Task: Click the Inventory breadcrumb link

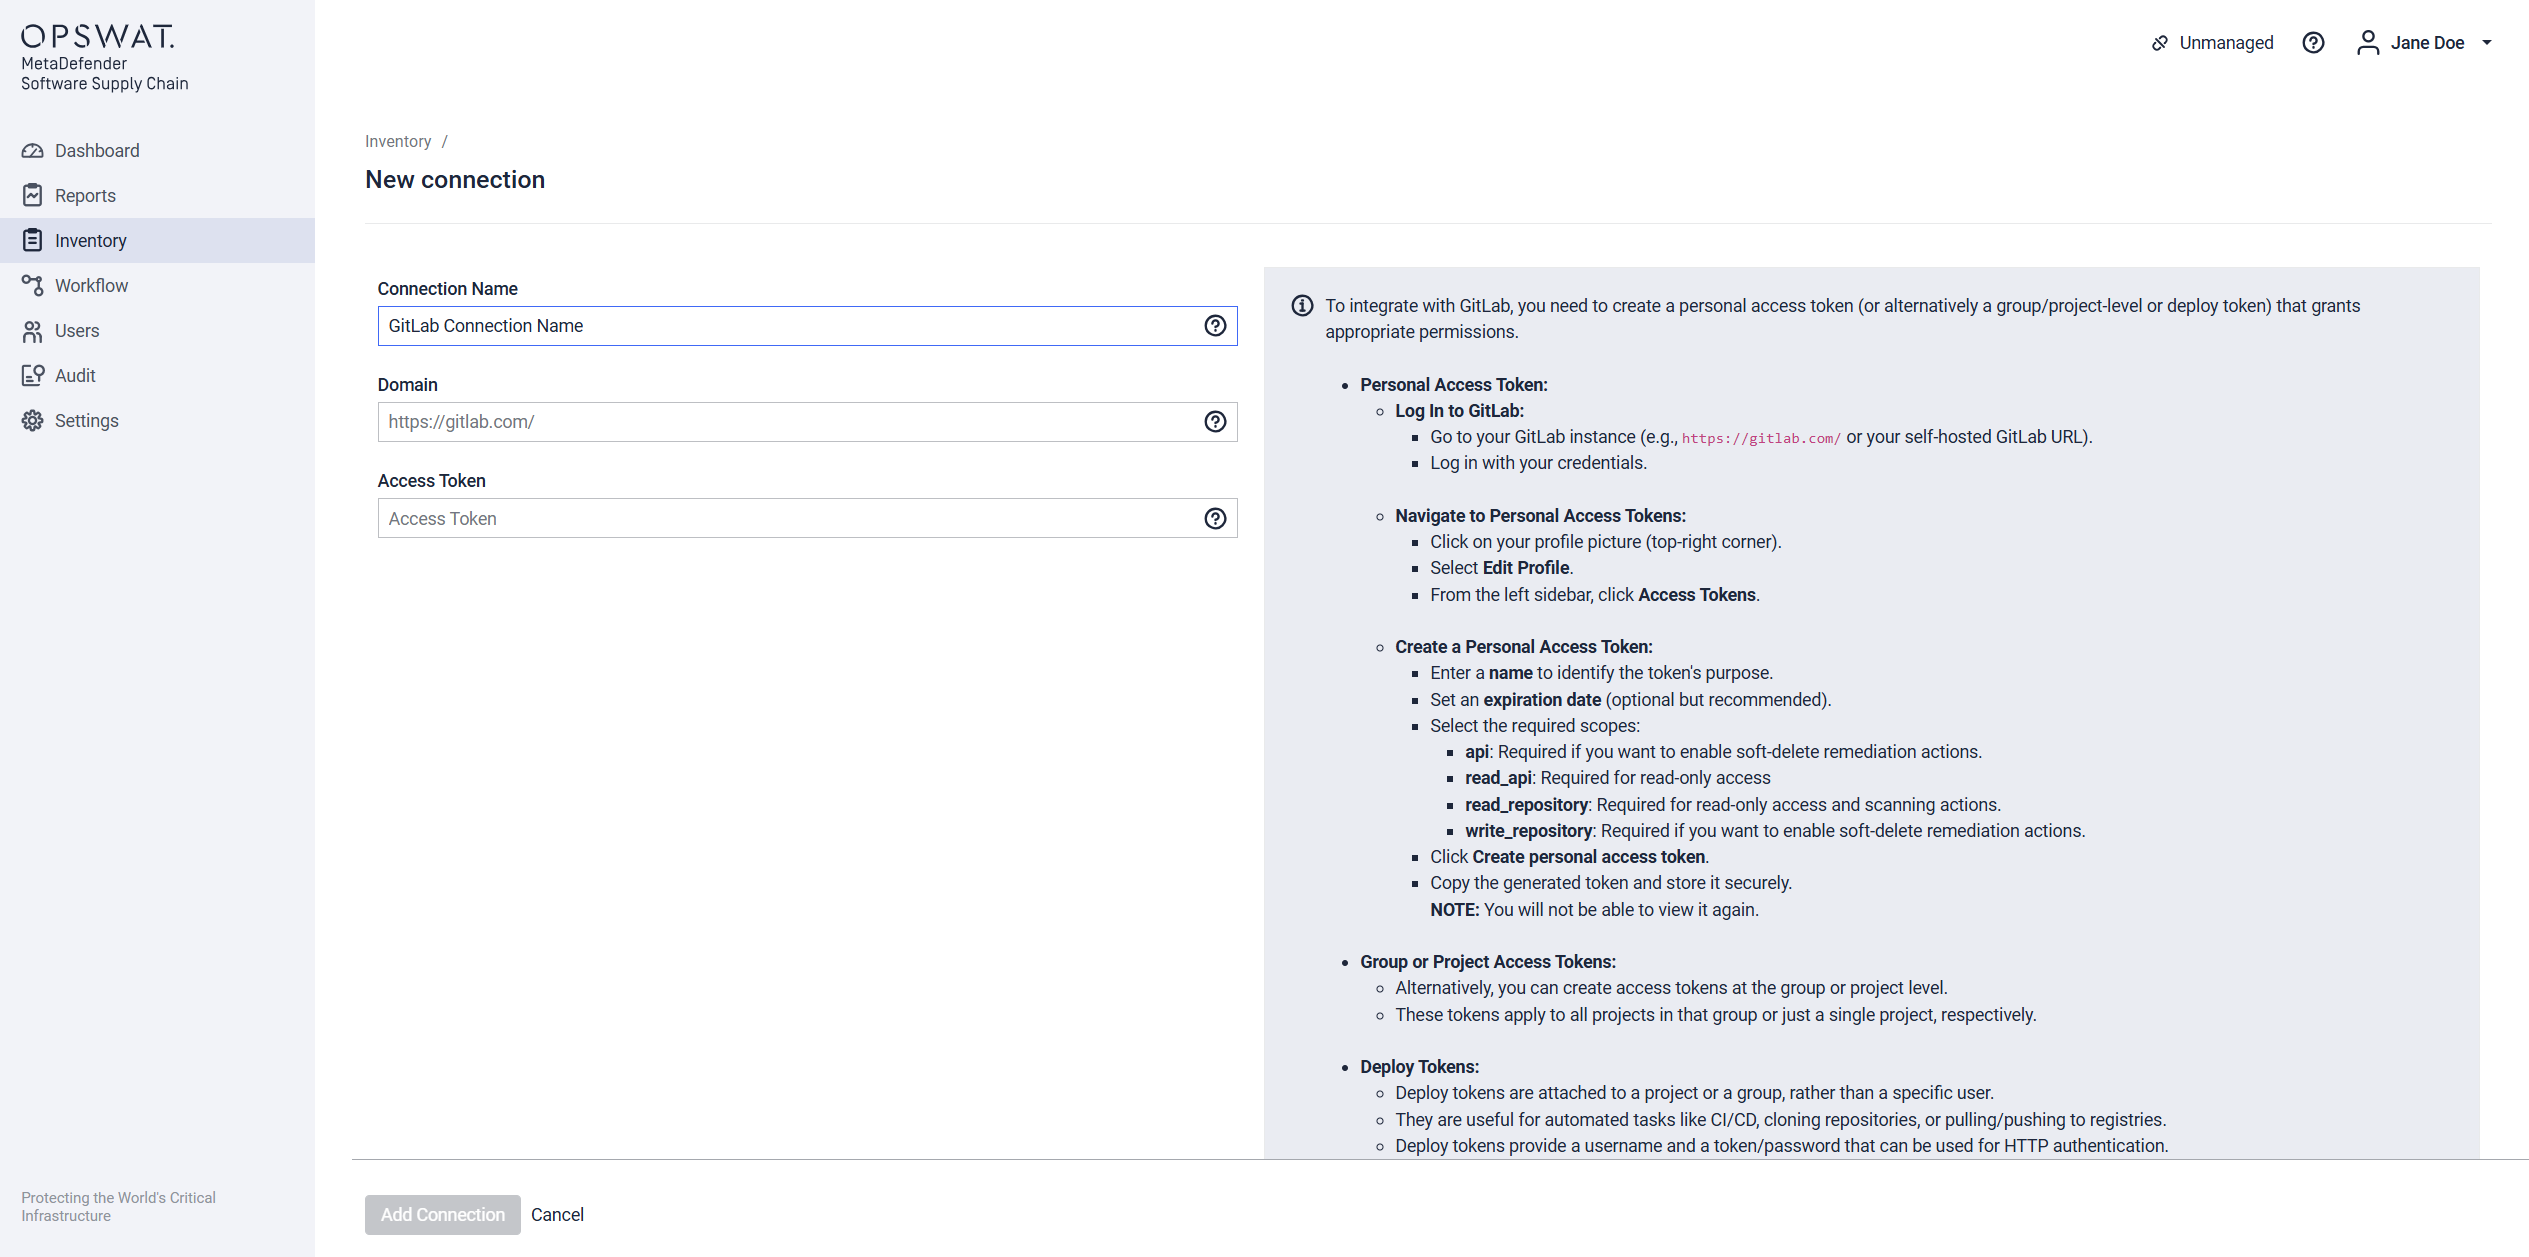Action: tap(398, 142)
